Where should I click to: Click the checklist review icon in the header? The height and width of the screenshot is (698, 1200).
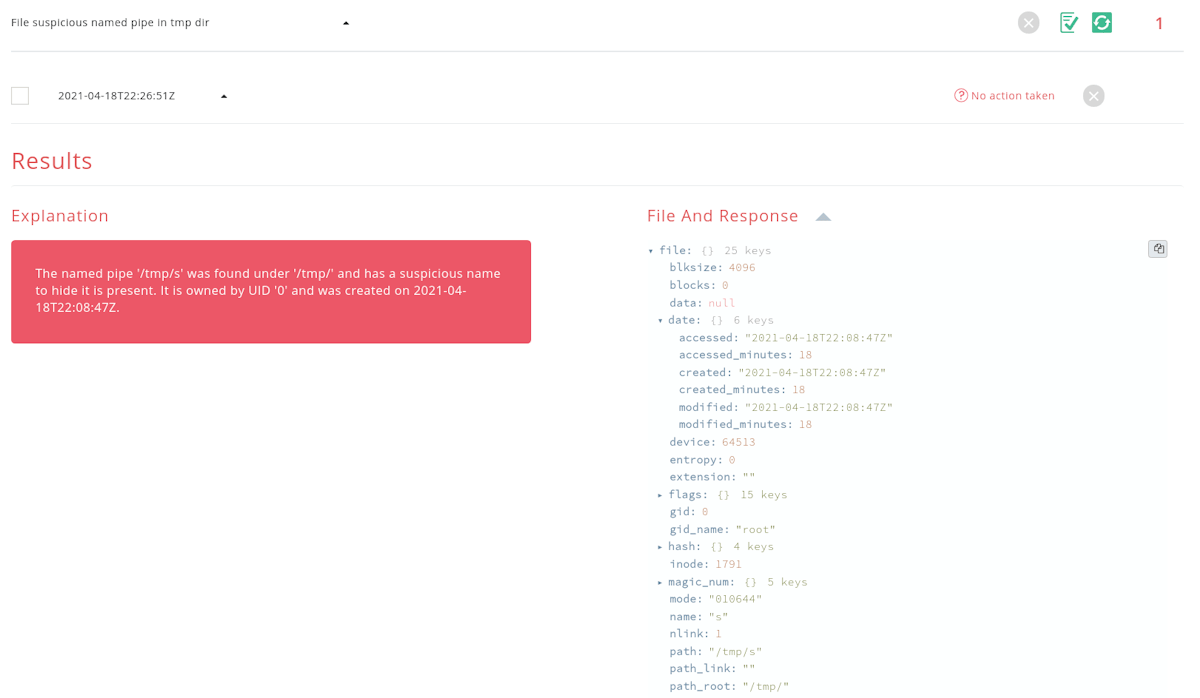(x=1068, y=22)
